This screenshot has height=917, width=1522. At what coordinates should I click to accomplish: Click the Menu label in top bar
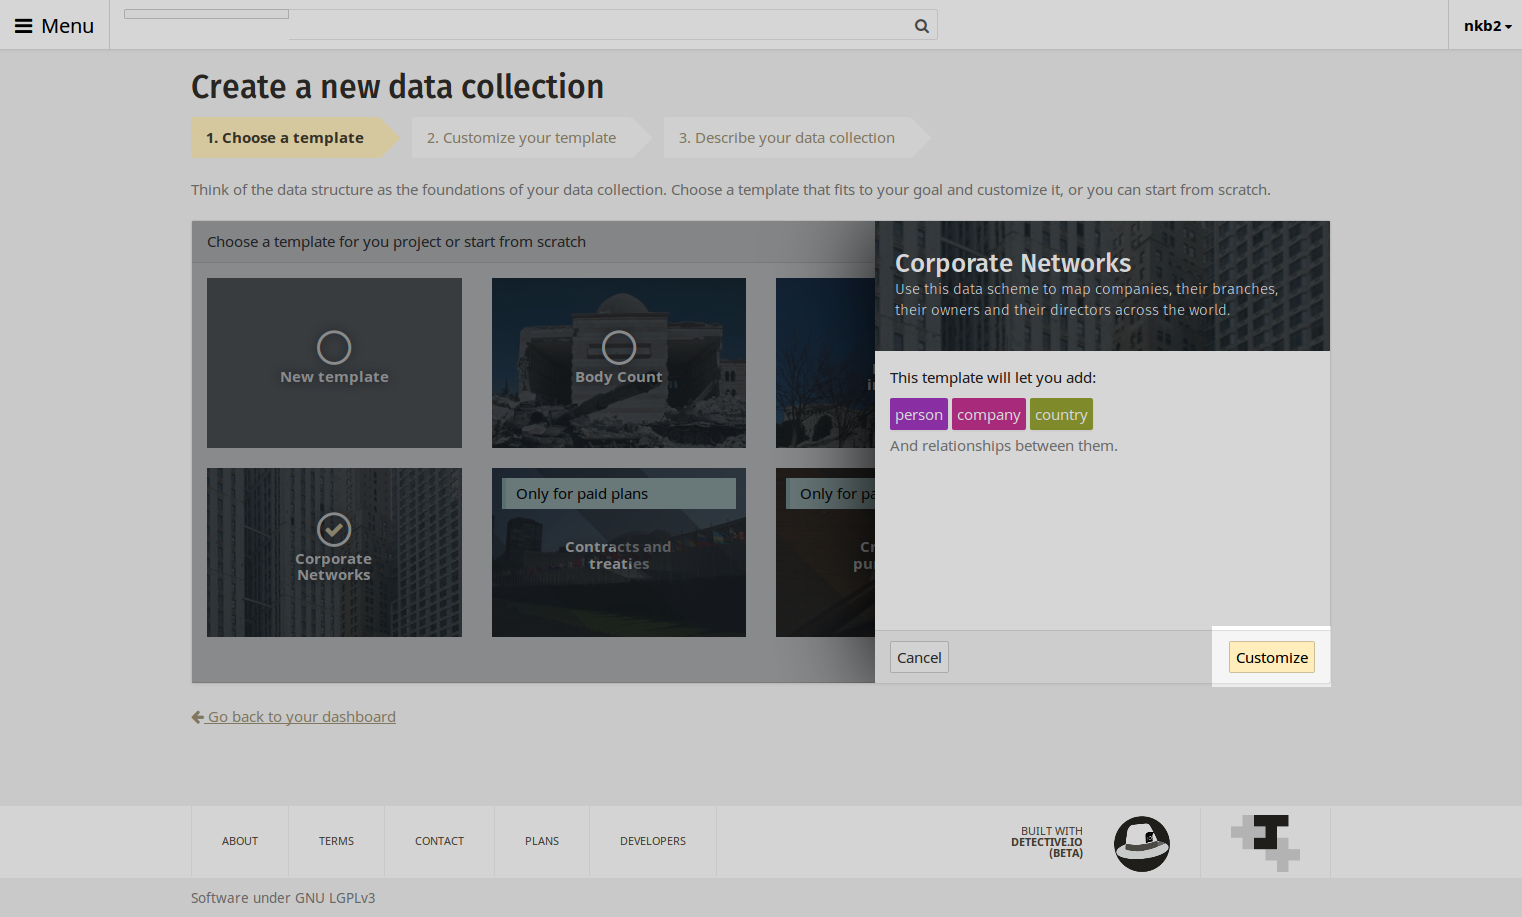tap(67, 26)
